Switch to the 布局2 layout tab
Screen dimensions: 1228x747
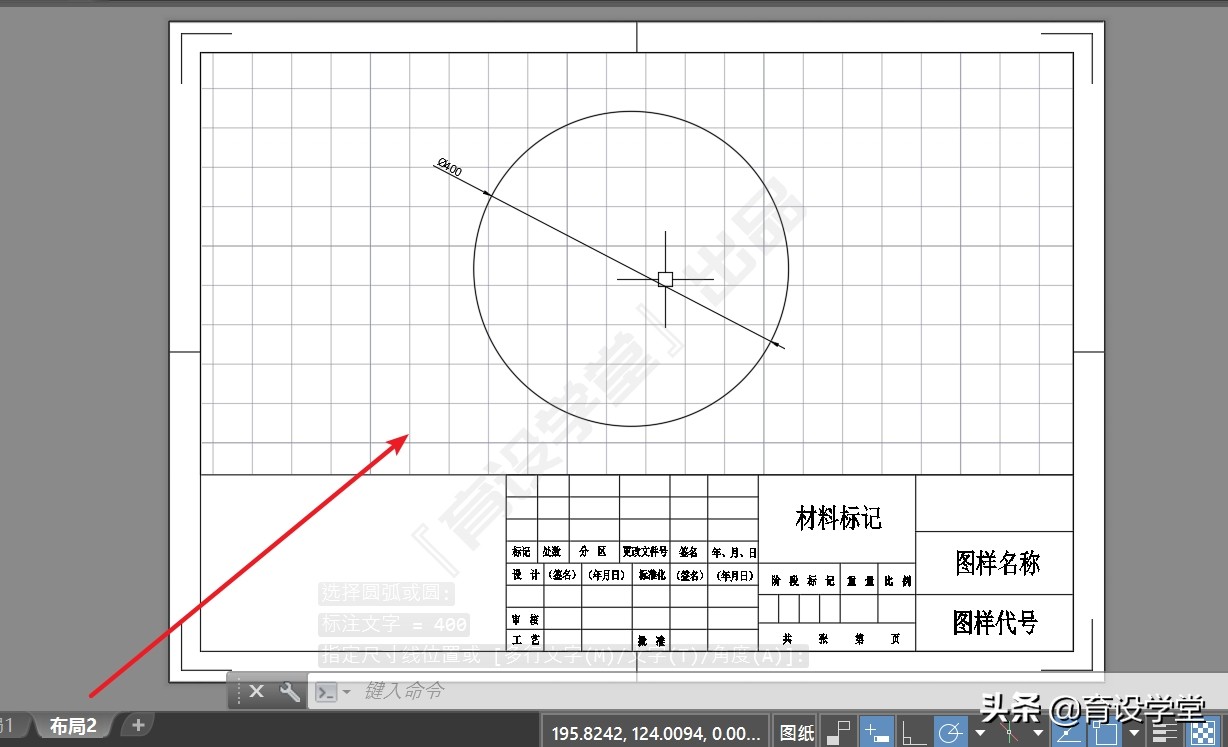coord(73,726)
